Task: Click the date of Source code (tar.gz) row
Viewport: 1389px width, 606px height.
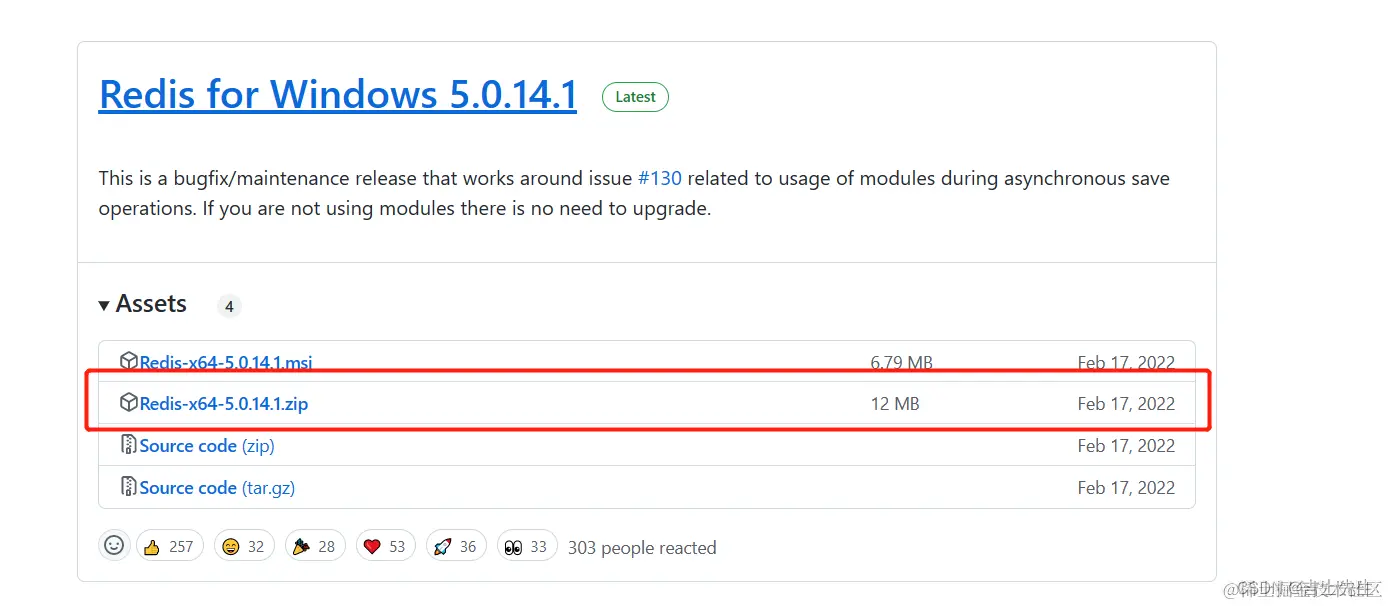Action: (x=1126, y=488)
